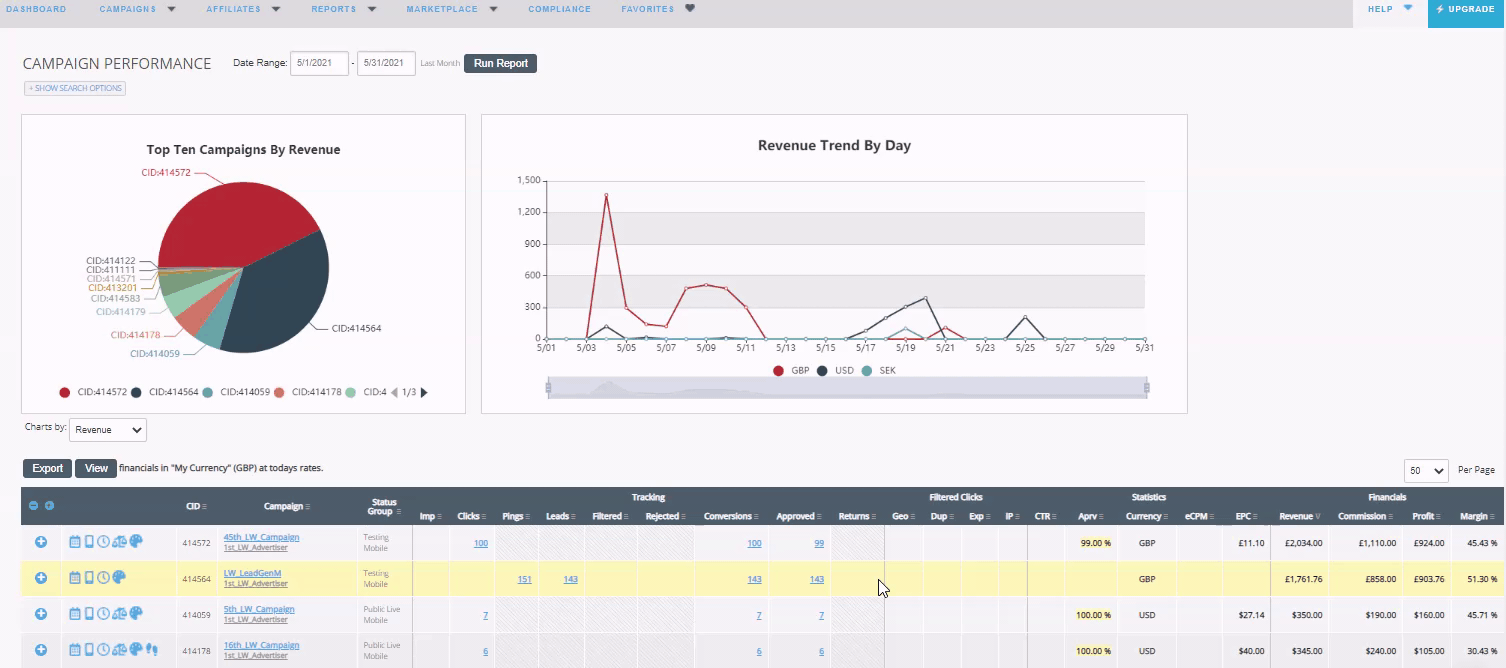Toggle GBP series in revenue trend legend
Viewport: 1506px width, 668px height.
pyautogui.click(x=791, y=371)
